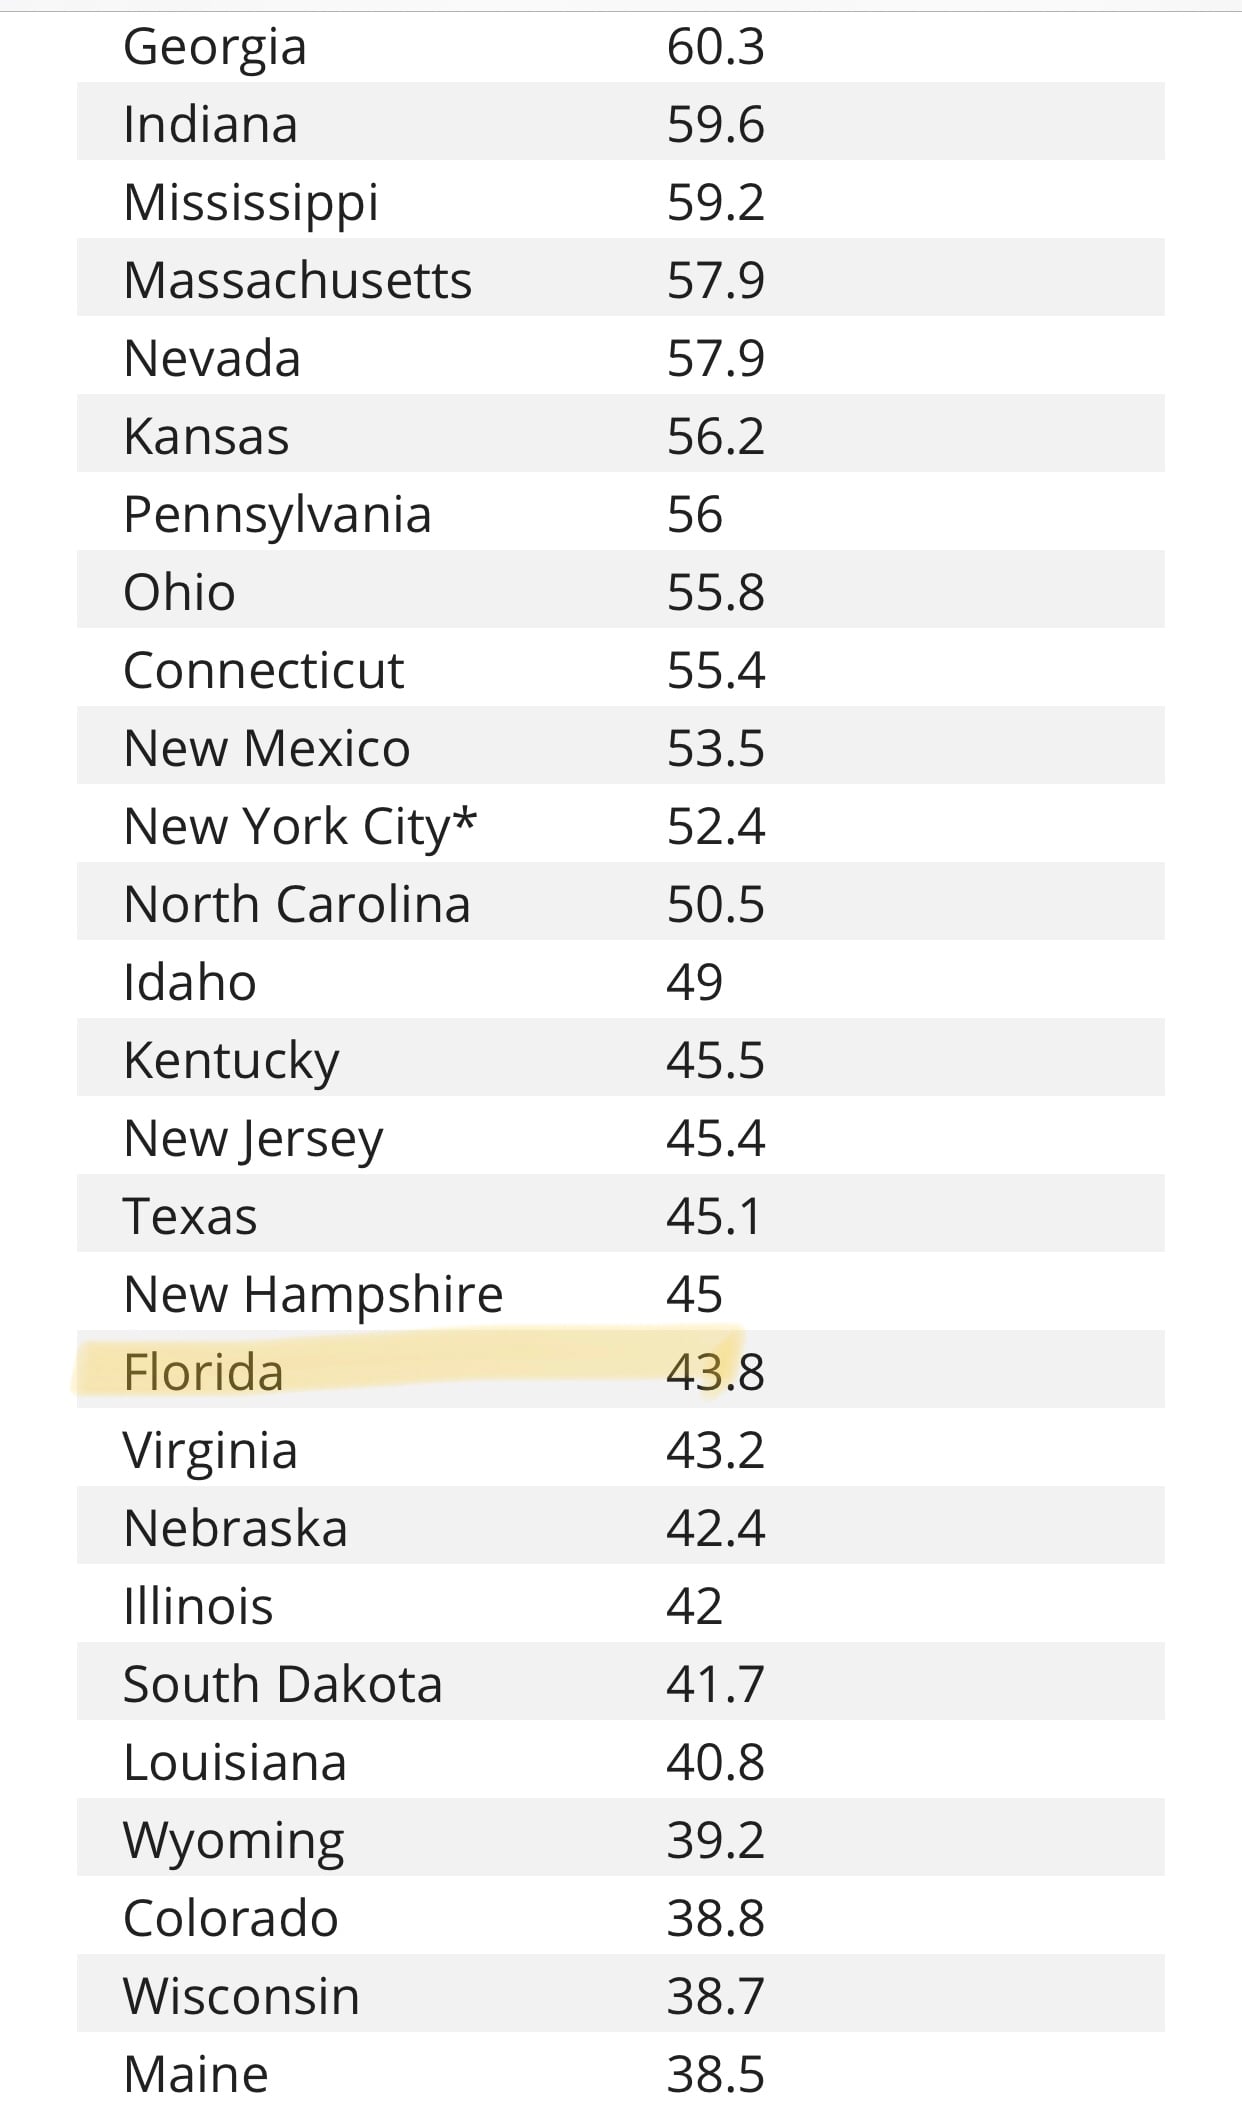Click the Texas value 45.1
This screenshot has height=2102, width=1242.
point(713,1216)
